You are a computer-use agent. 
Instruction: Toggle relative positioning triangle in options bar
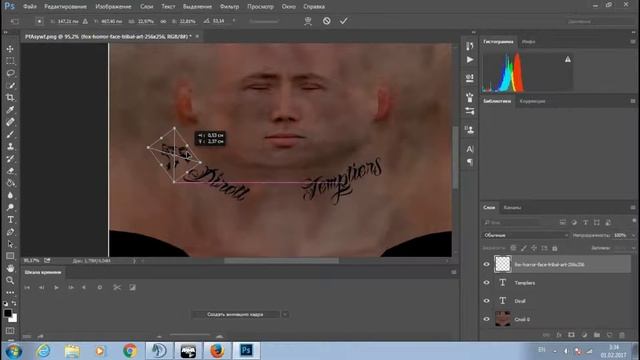point(85,21)
